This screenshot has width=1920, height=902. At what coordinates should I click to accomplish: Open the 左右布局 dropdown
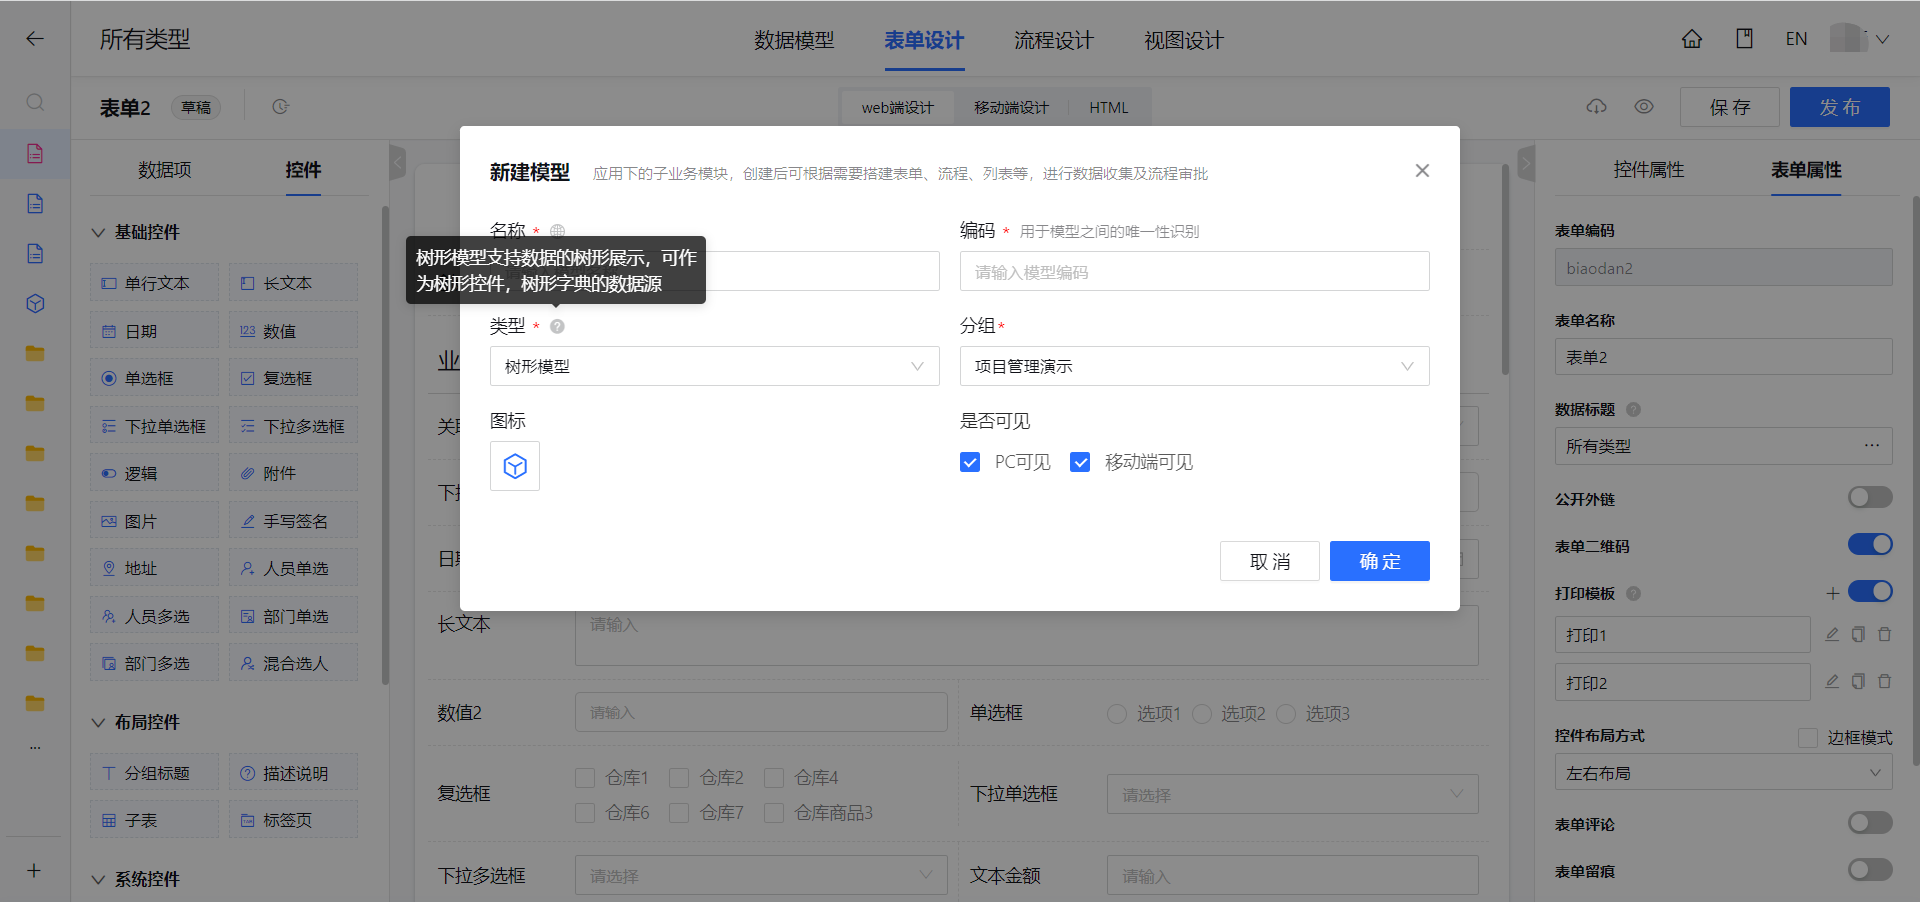tap(1724, 773)
